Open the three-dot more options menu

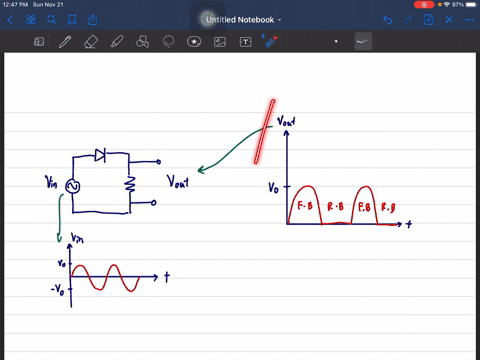click(x=470, y=20)
